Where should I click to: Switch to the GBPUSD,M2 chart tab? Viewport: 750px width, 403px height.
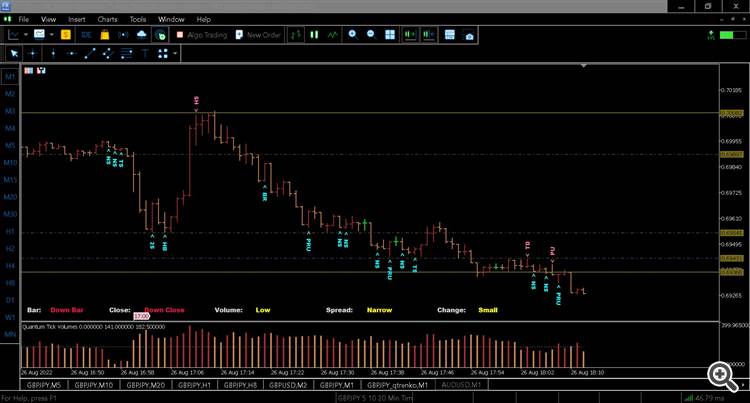pyautogui.click(x=288, y=385)
